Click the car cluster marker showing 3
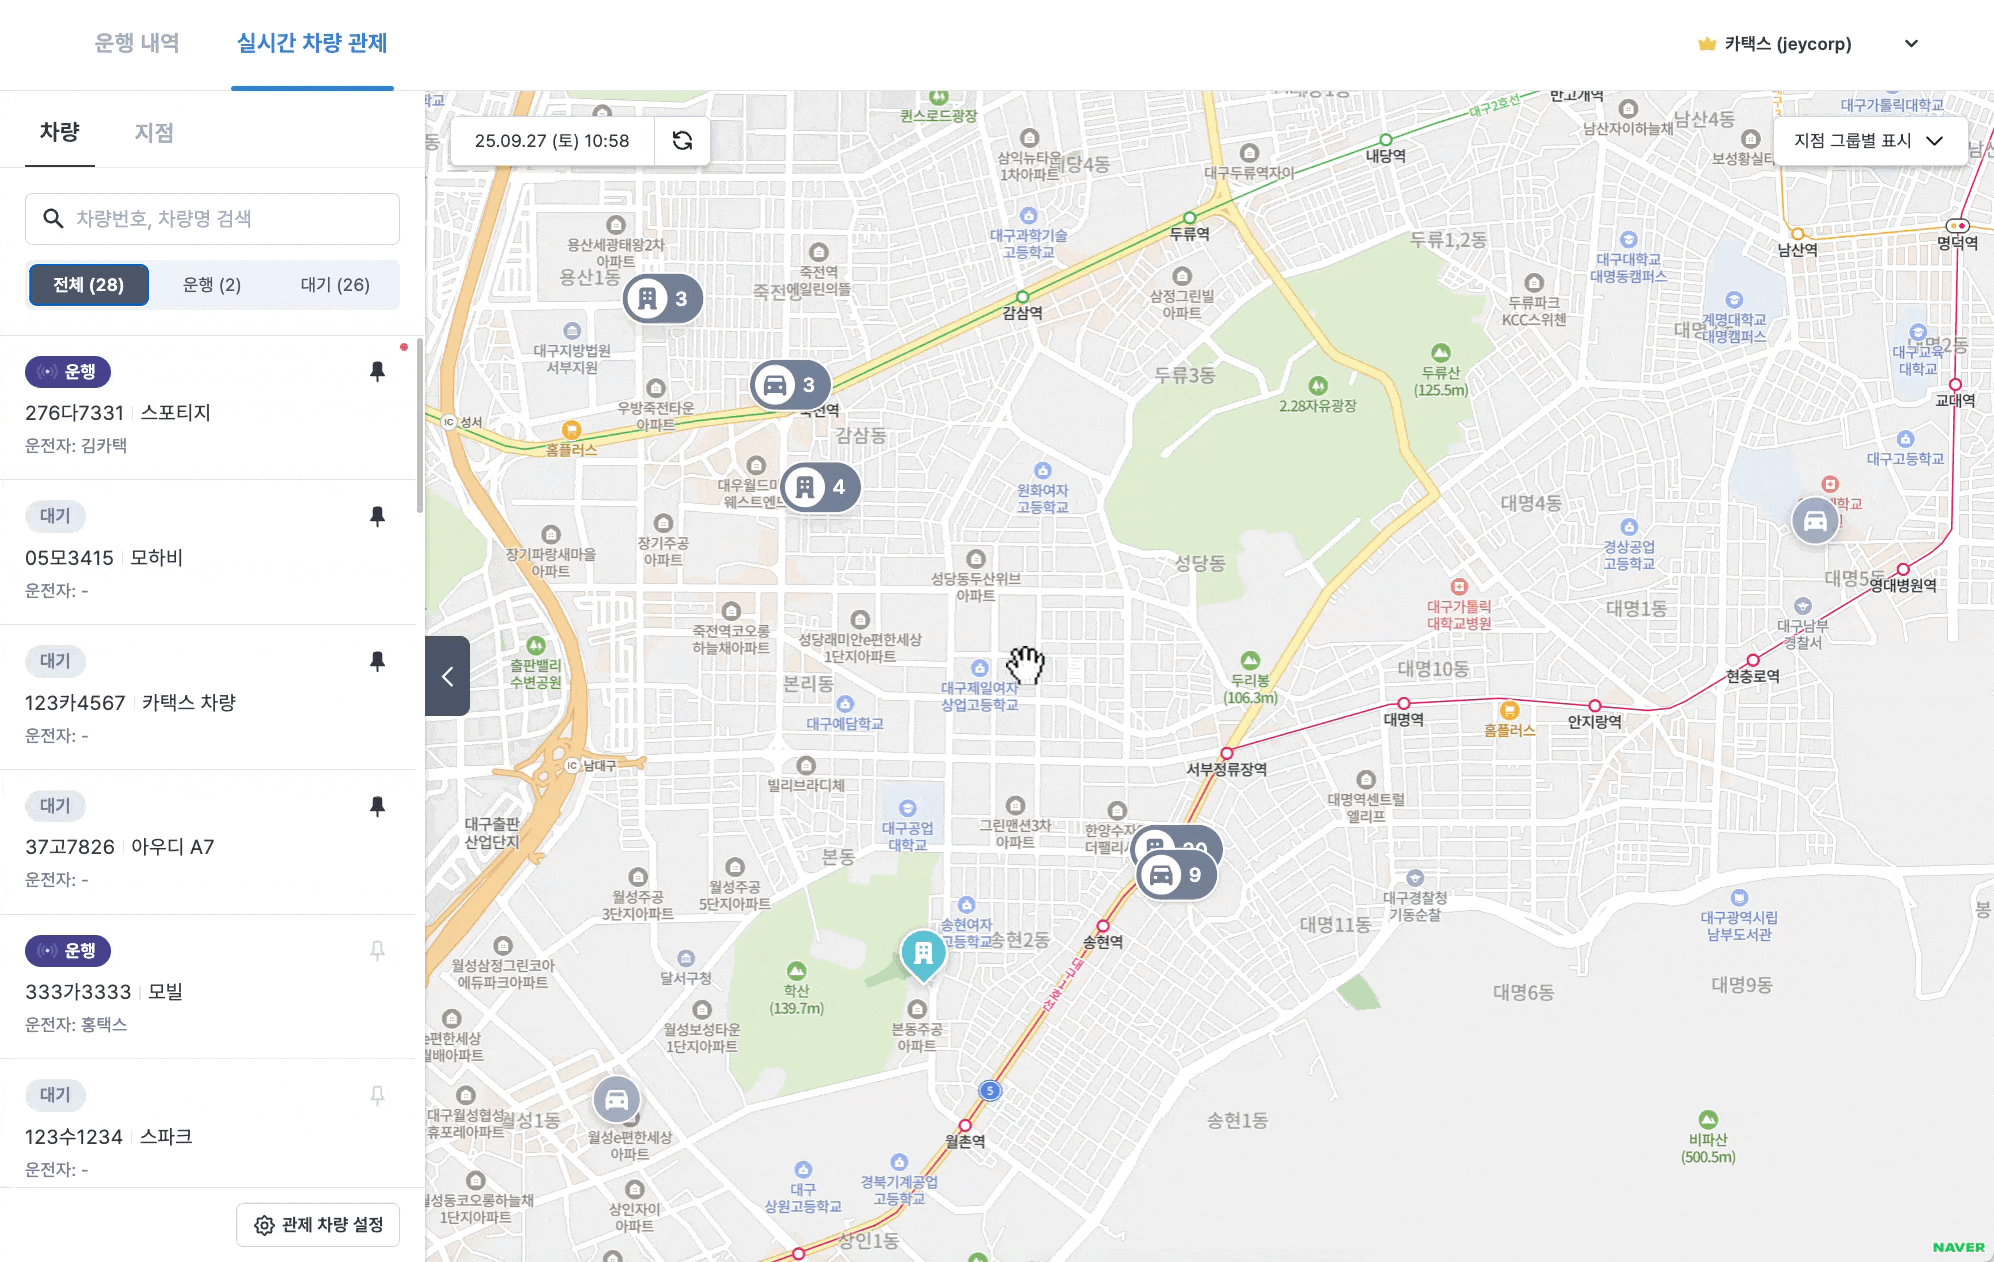Screen dimensions: 1994x1262 point(789,385)
